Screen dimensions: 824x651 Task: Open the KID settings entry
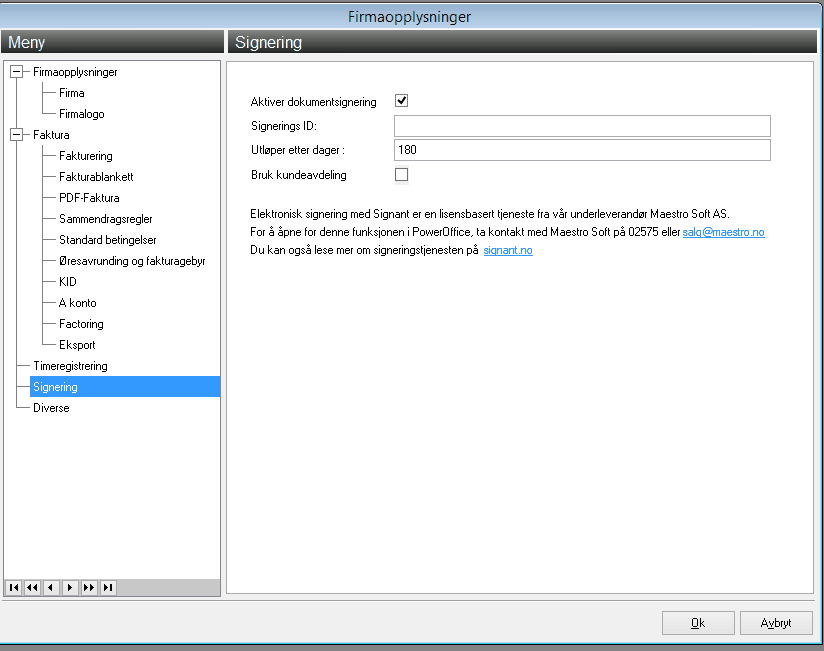click(68, 282)
